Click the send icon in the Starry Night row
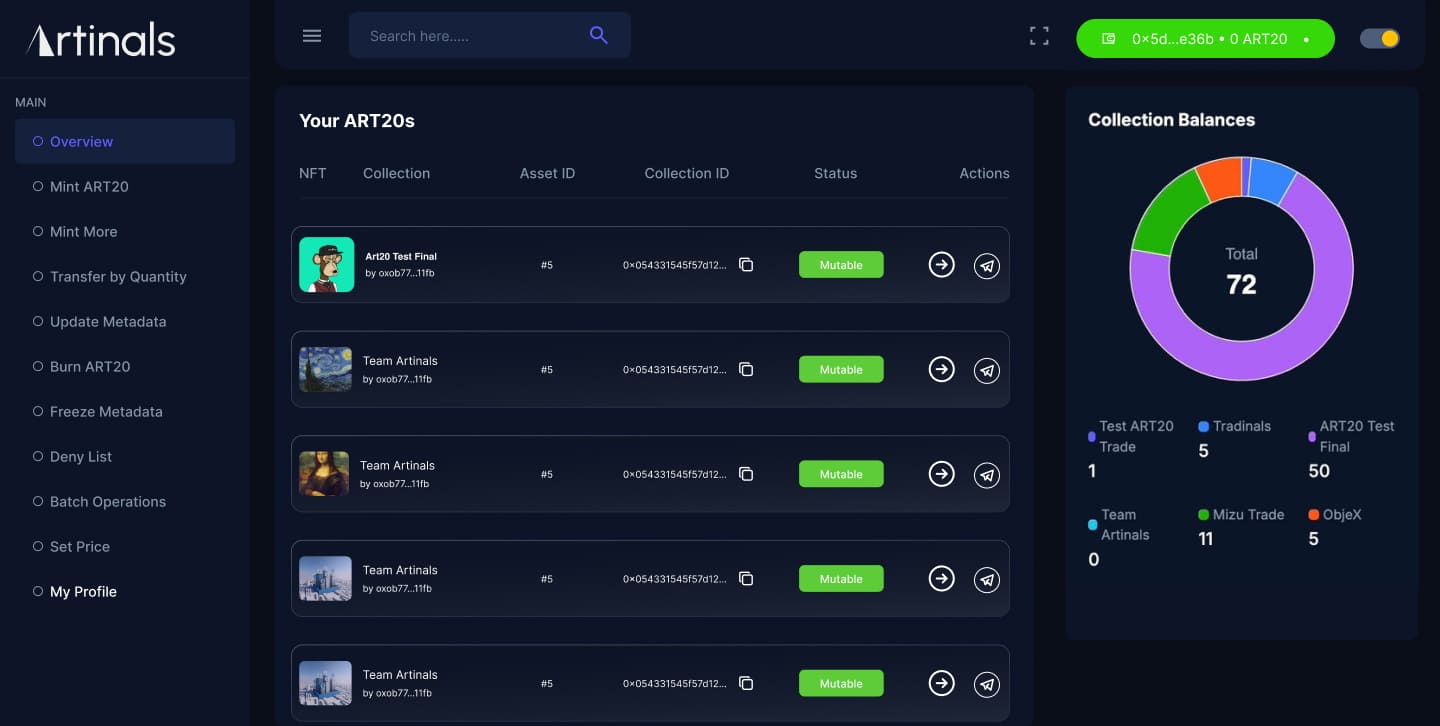1440x726 pixels. (987, 370)
